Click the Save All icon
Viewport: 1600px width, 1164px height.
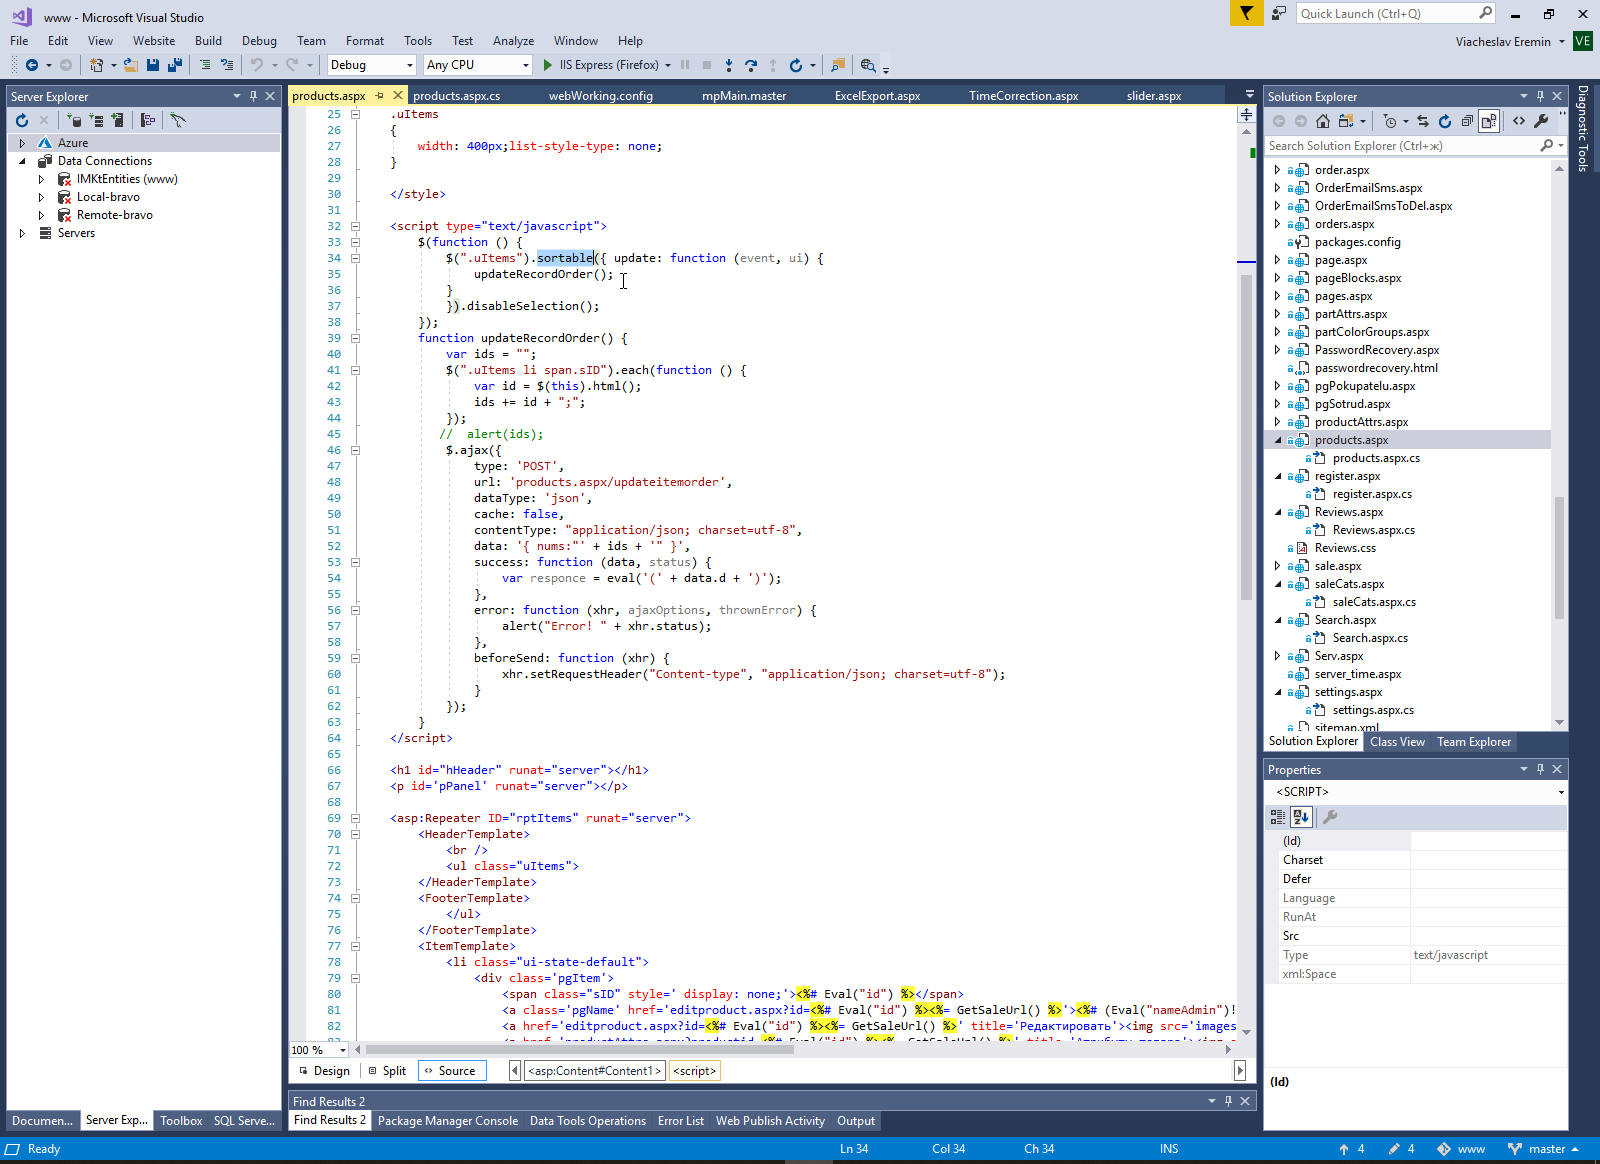(x=174, y=65)
